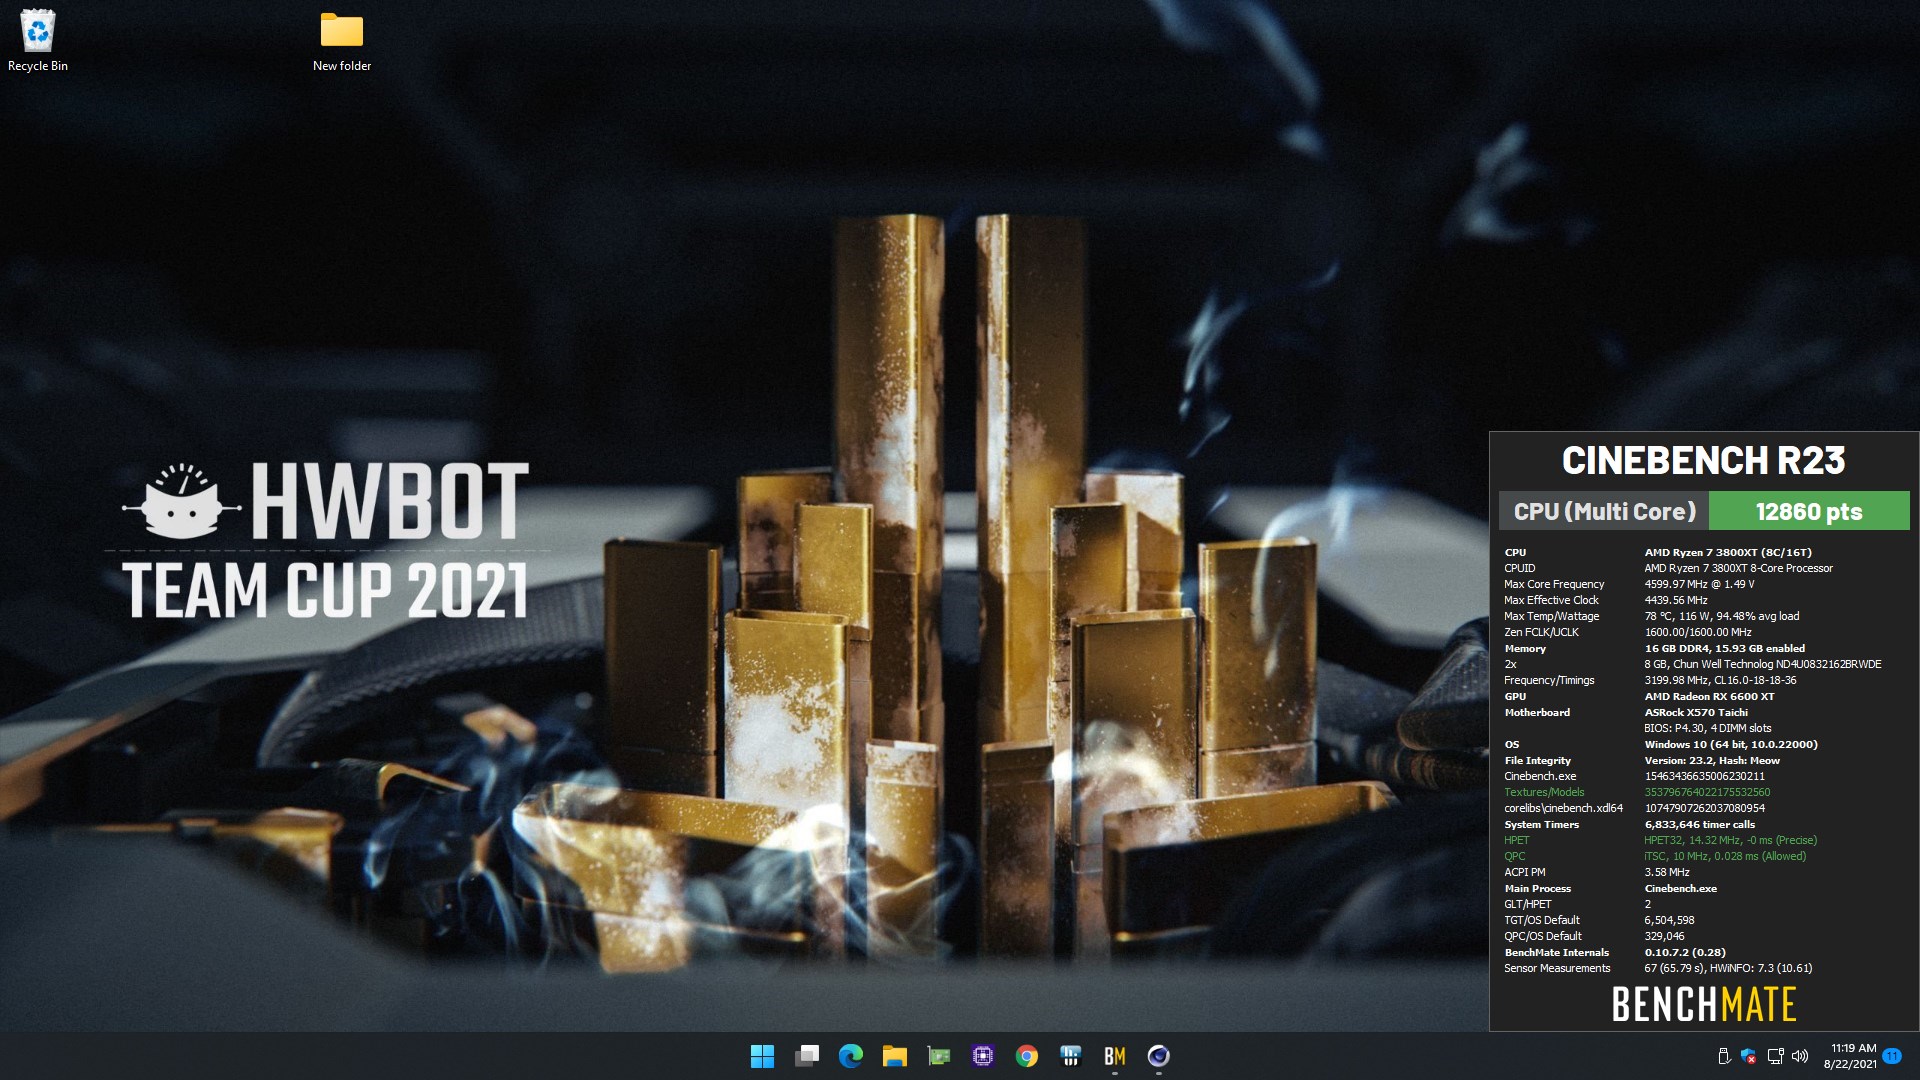Select the New folder desktop icon
Viewport: 1920px width, 1080px height.
342,41
